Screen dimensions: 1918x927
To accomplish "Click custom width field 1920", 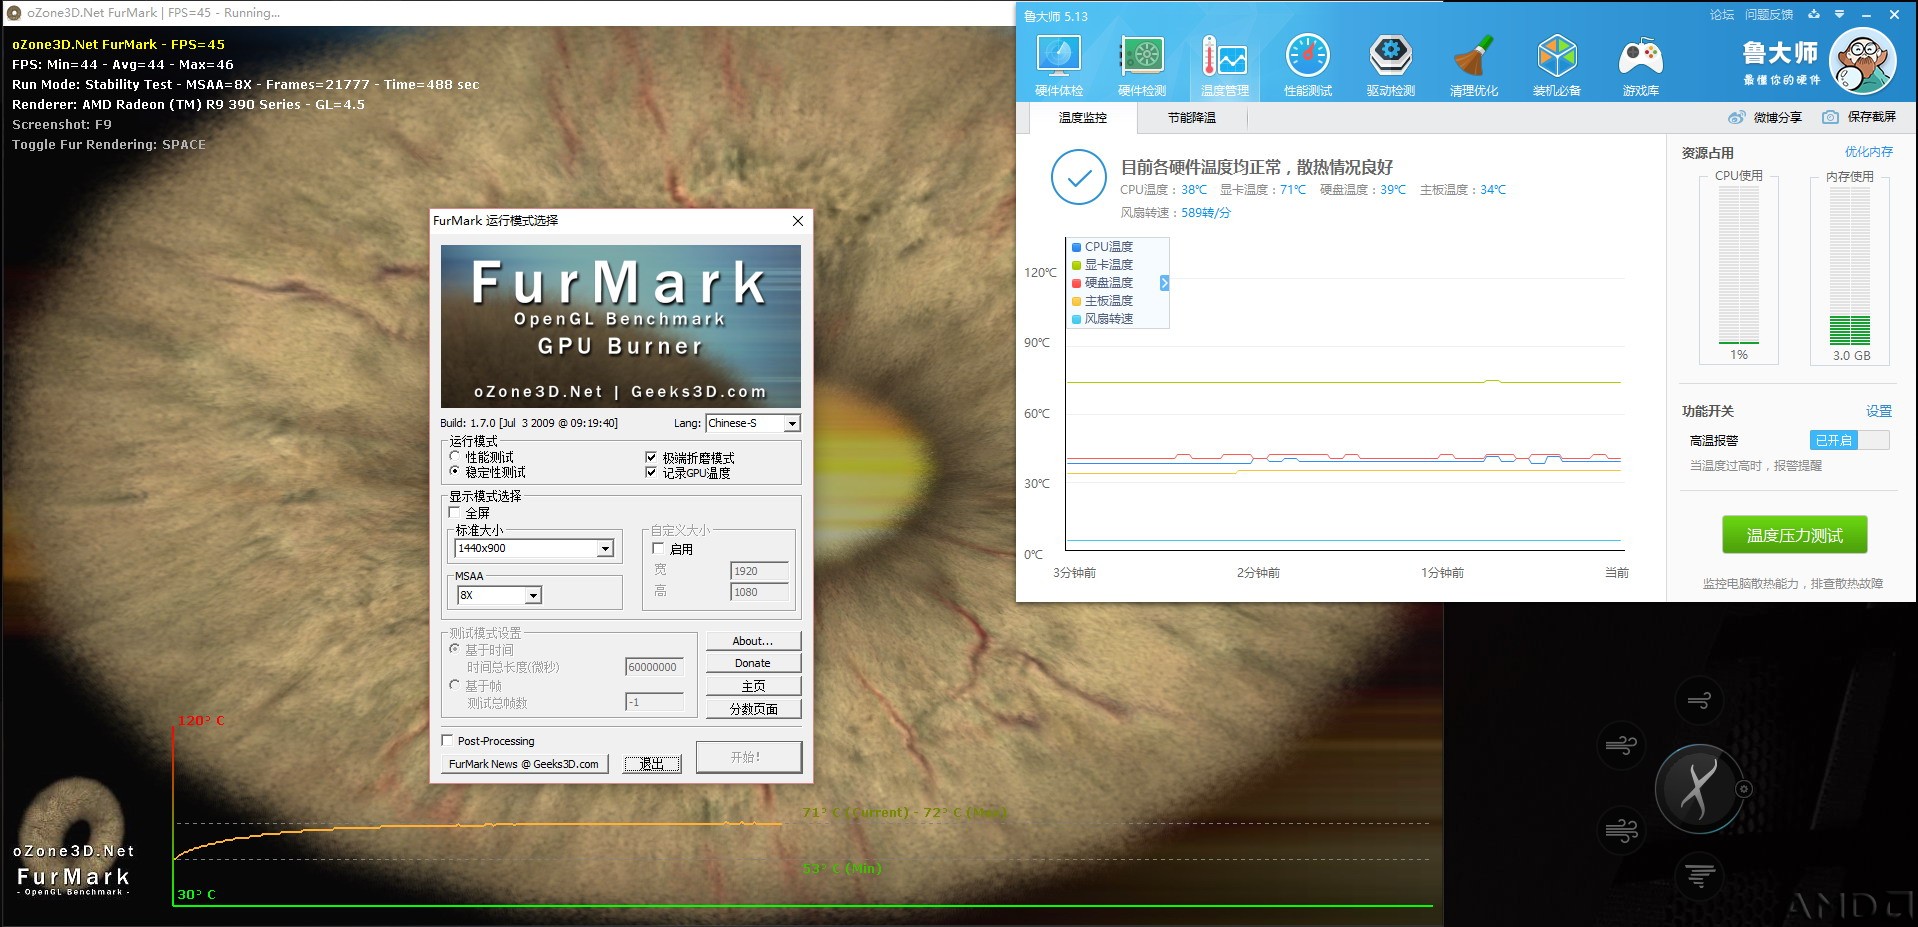I will tap(759, 571).
